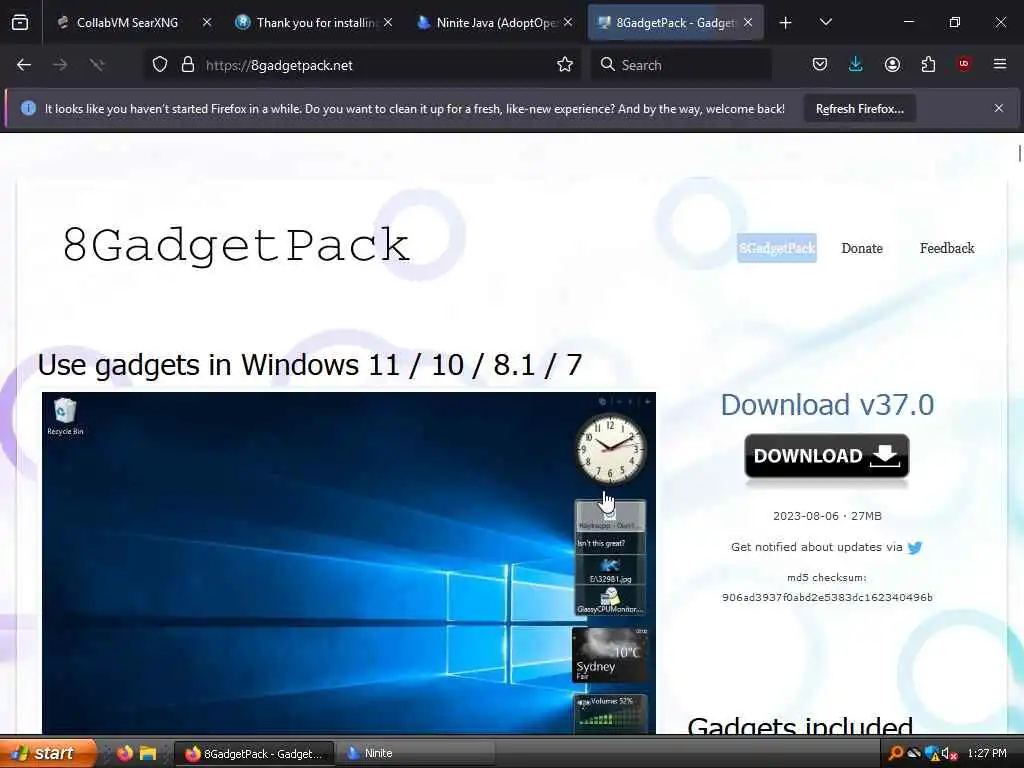Open the Windows start button

47,753
